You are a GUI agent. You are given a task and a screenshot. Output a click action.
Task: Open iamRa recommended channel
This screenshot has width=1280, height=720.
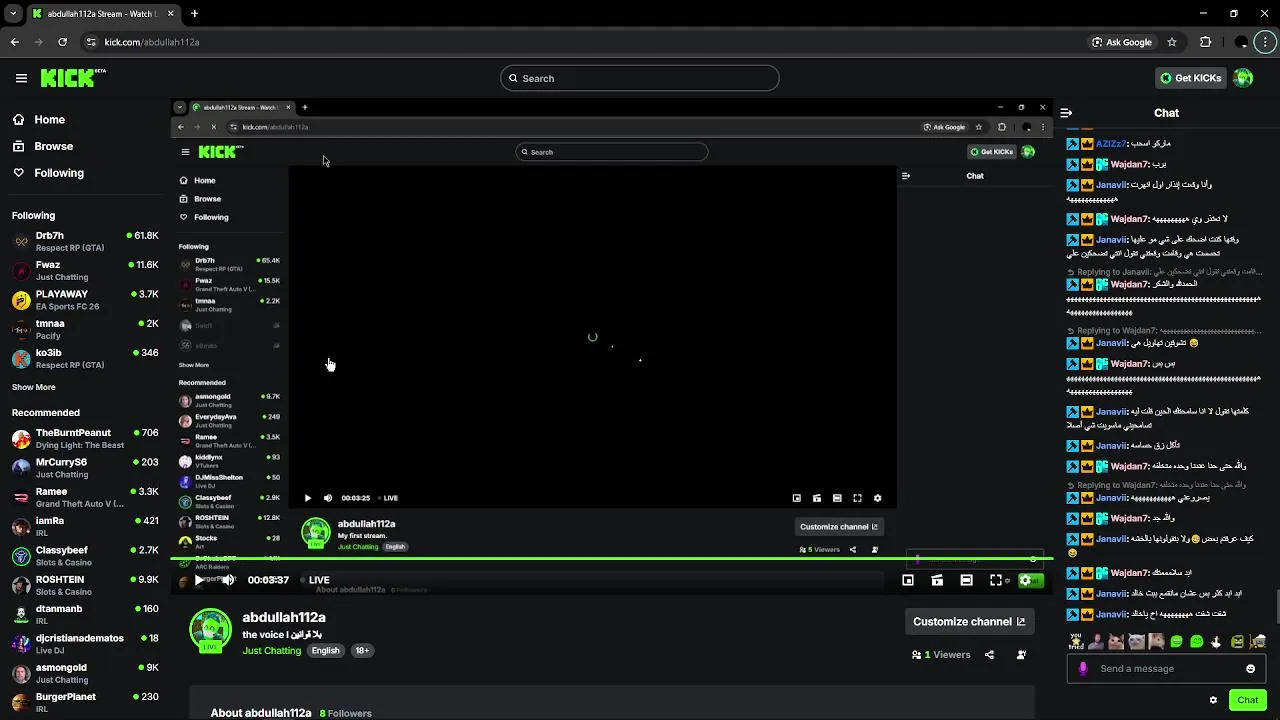tap(84, 527)
